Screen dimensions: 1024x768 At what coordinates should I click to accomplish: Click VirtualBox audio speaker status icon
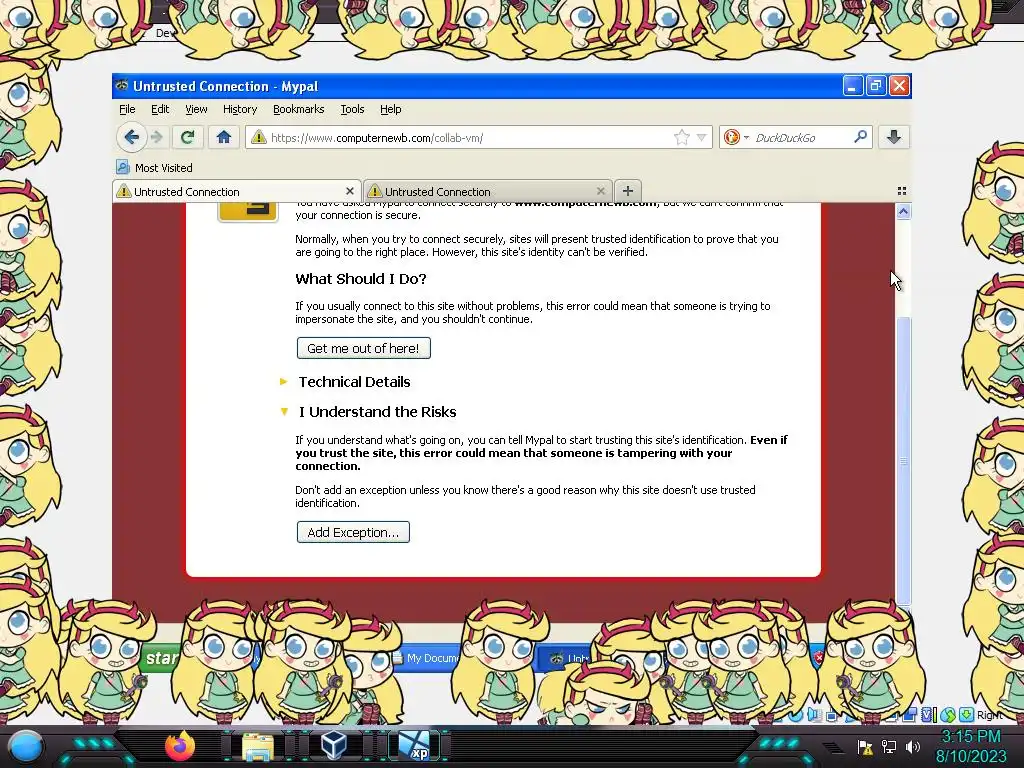813,714
